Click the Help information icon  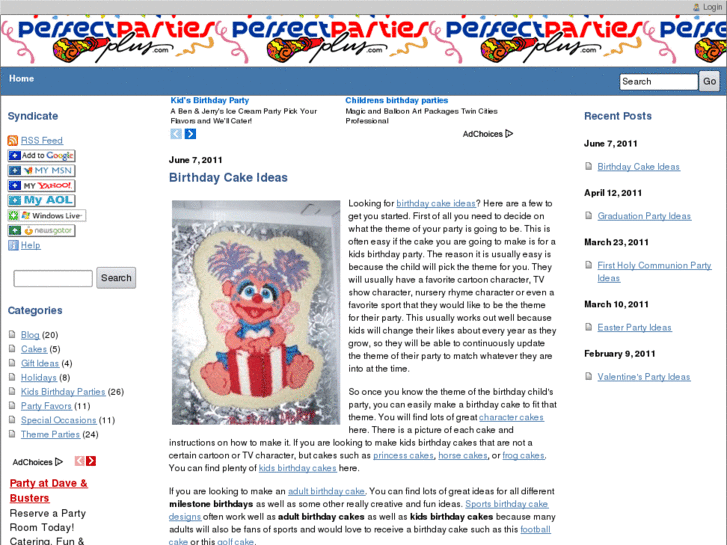click(13, 245)
